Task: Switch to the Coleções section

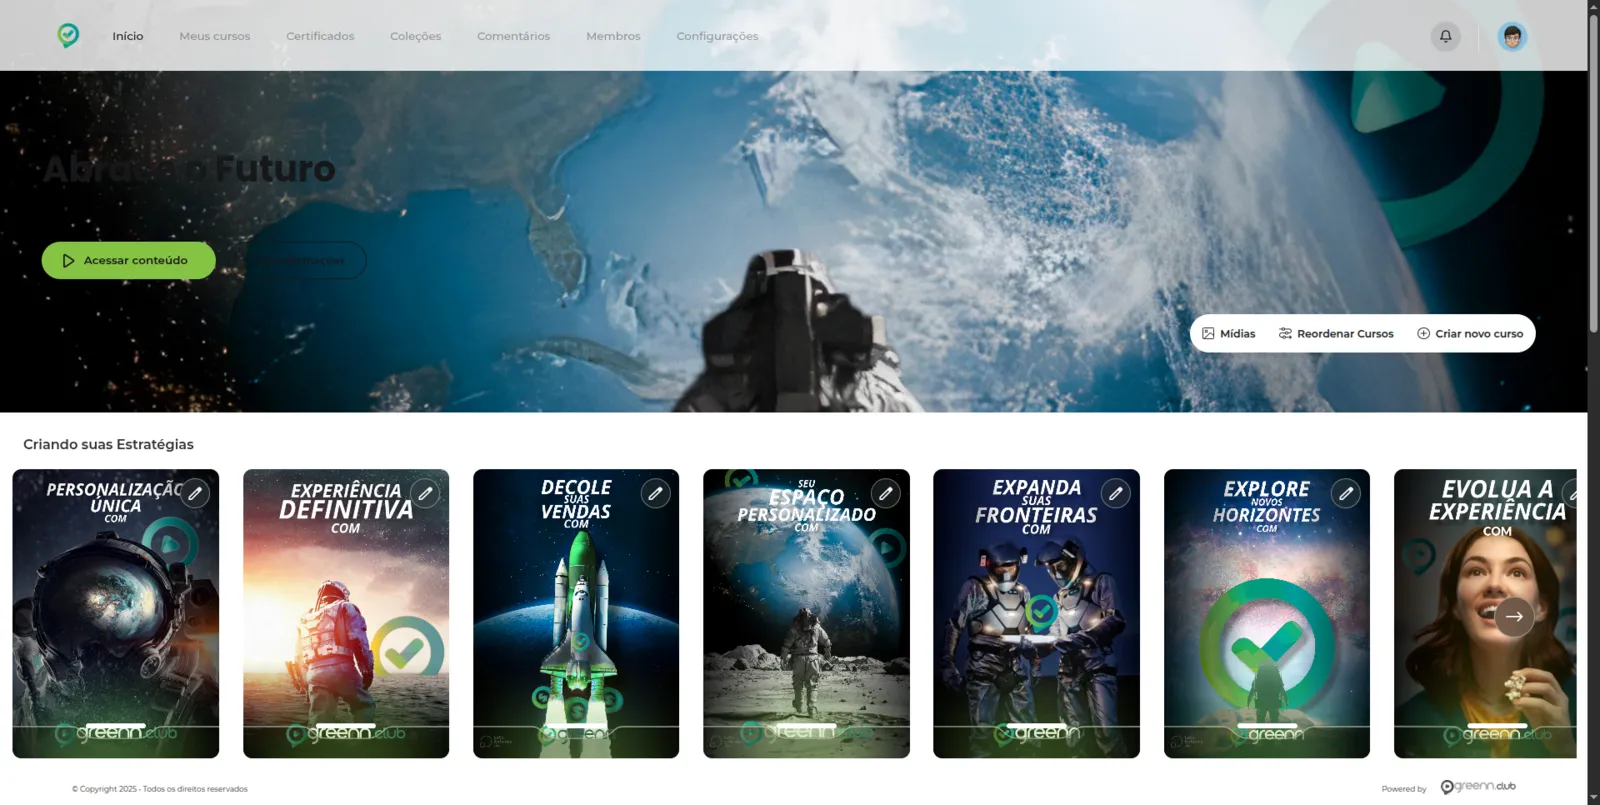Action: click(416, 36)
